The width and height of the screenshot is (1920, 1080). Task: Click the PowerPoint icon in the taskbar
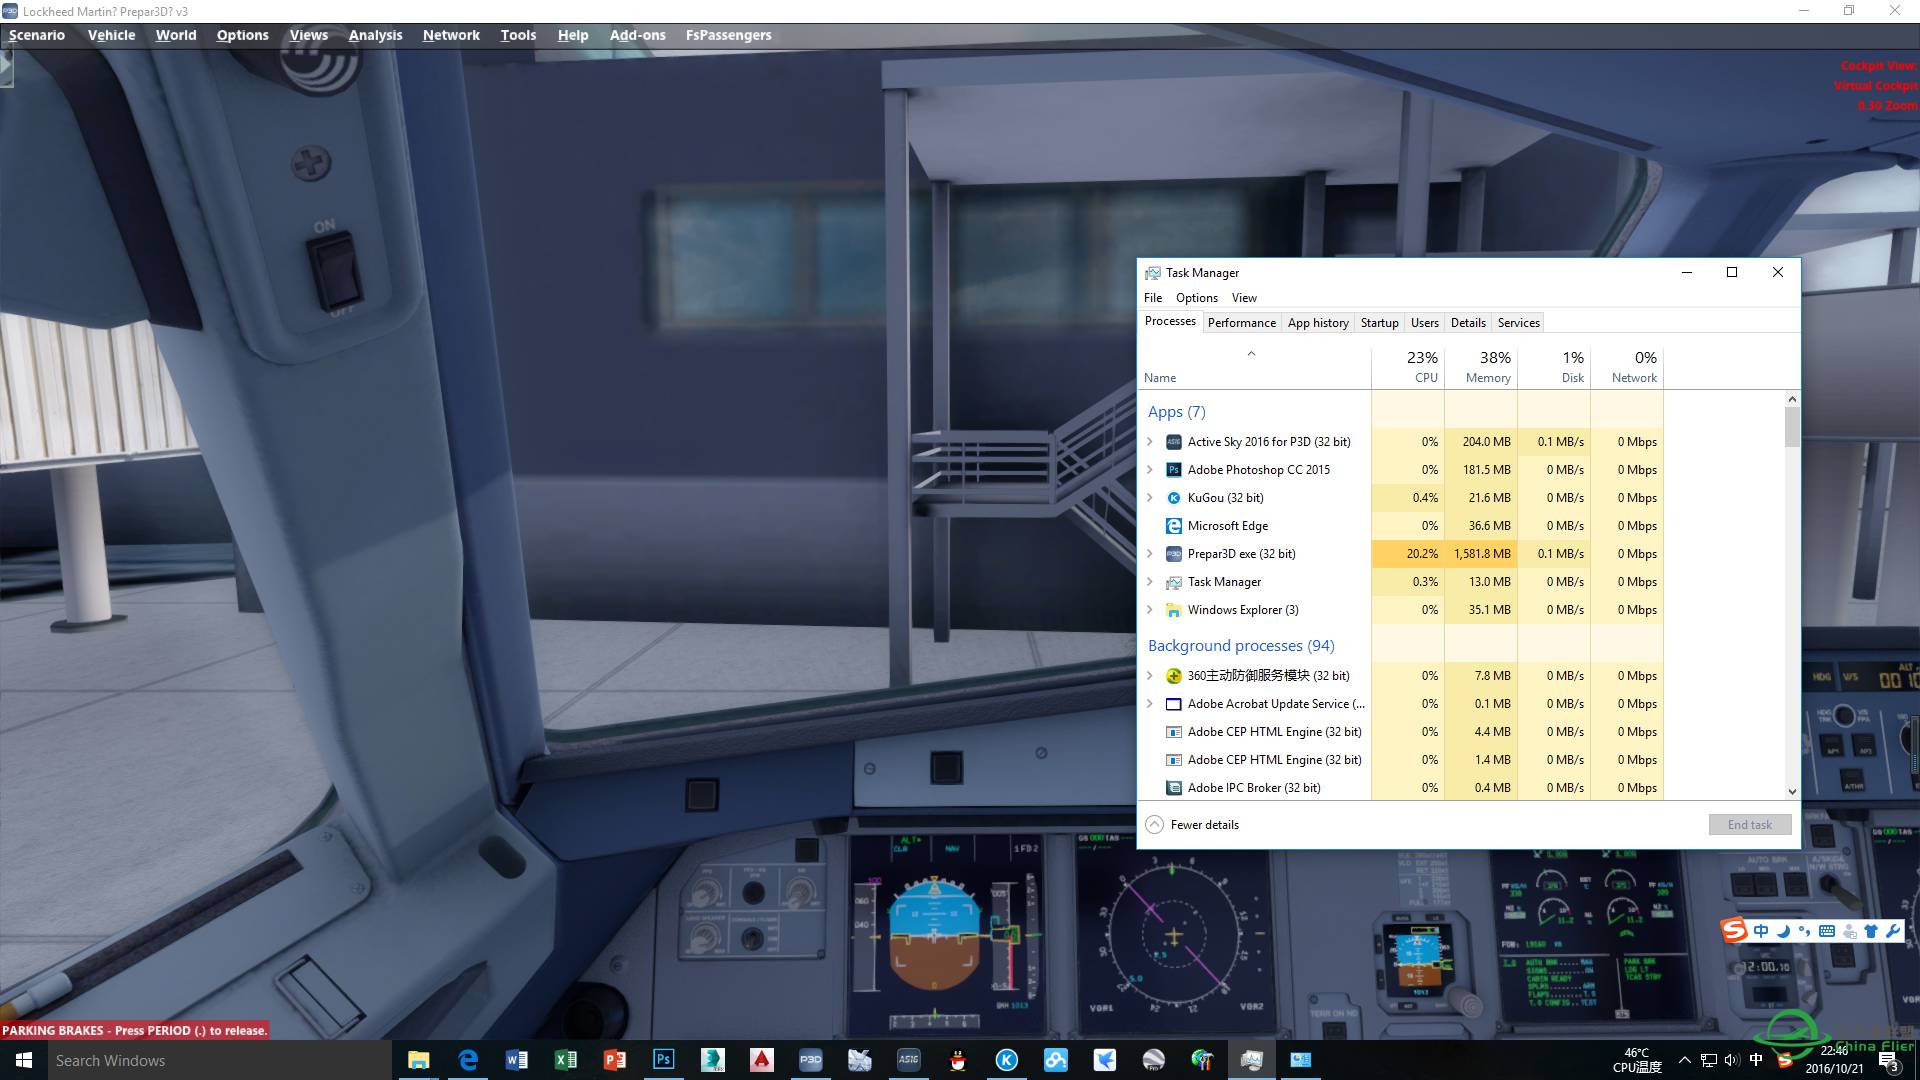[613, 1059]
